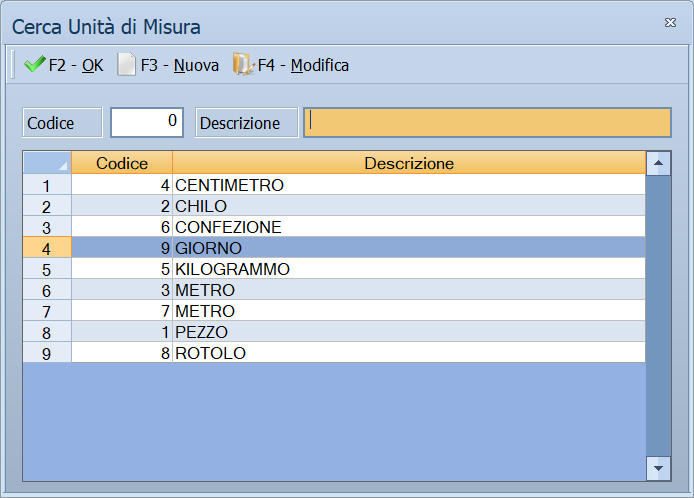Close the Cerca Unità di Misura dialog
Screen dimensions: 694x498
(x=670, y=23)
